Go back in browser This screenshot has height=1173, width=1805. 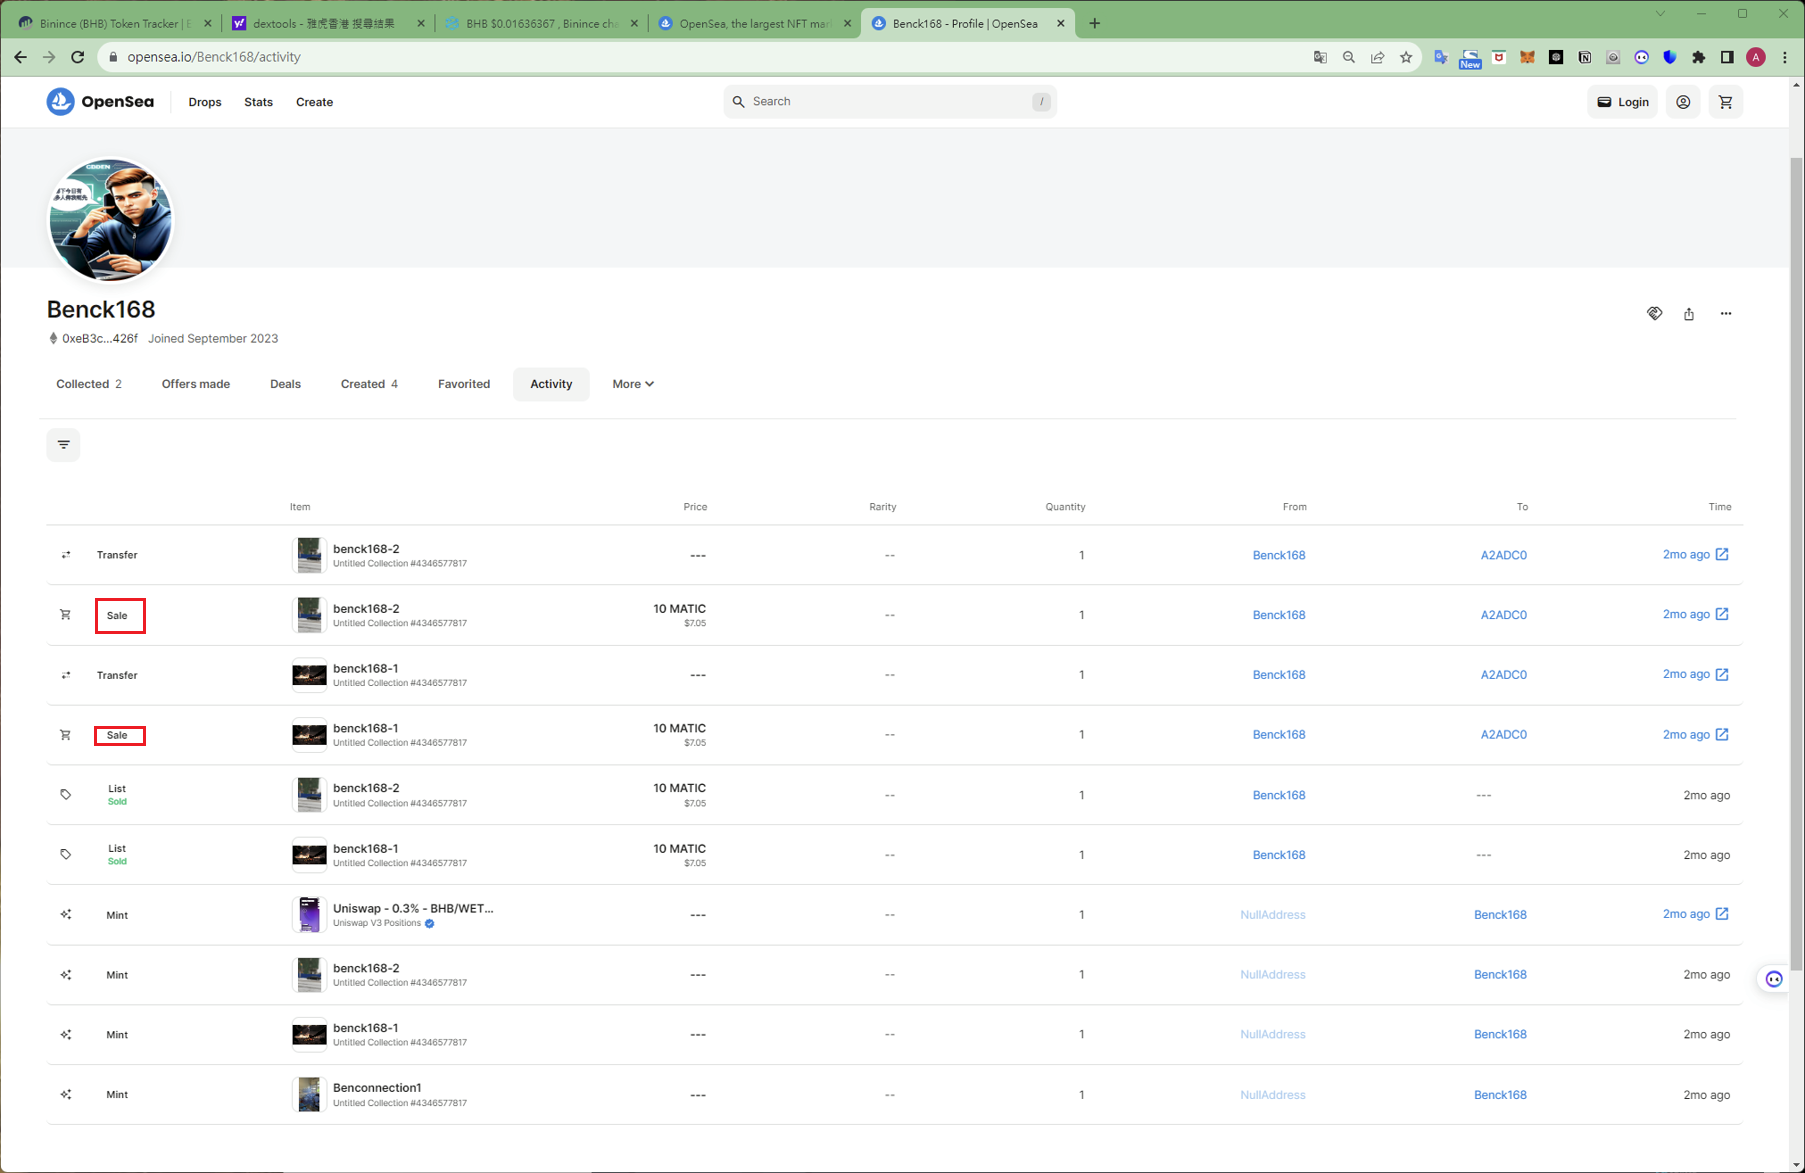[x=21, y=57]
